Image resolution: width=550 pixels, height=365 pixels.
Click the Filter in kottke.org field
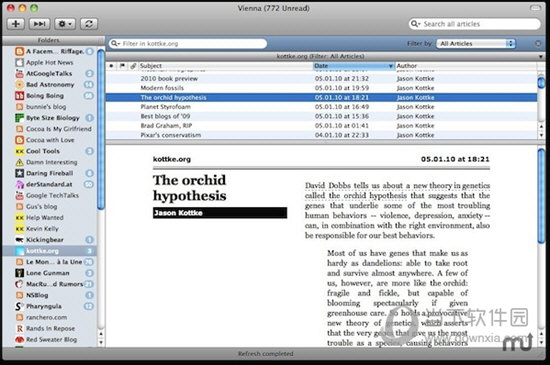coord(188,43)
